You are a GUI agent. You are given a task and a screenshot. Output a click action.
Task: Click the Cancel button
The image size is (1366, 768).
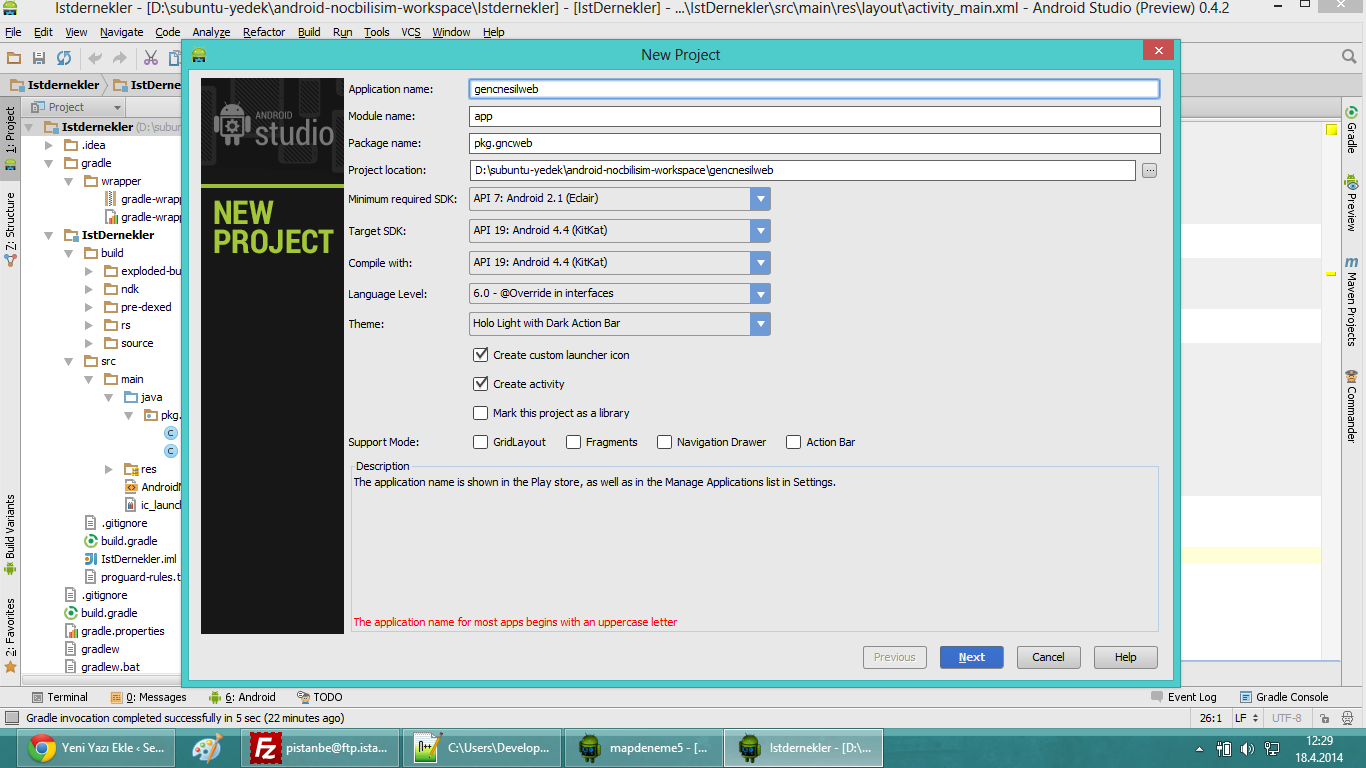click(1048, 657)
